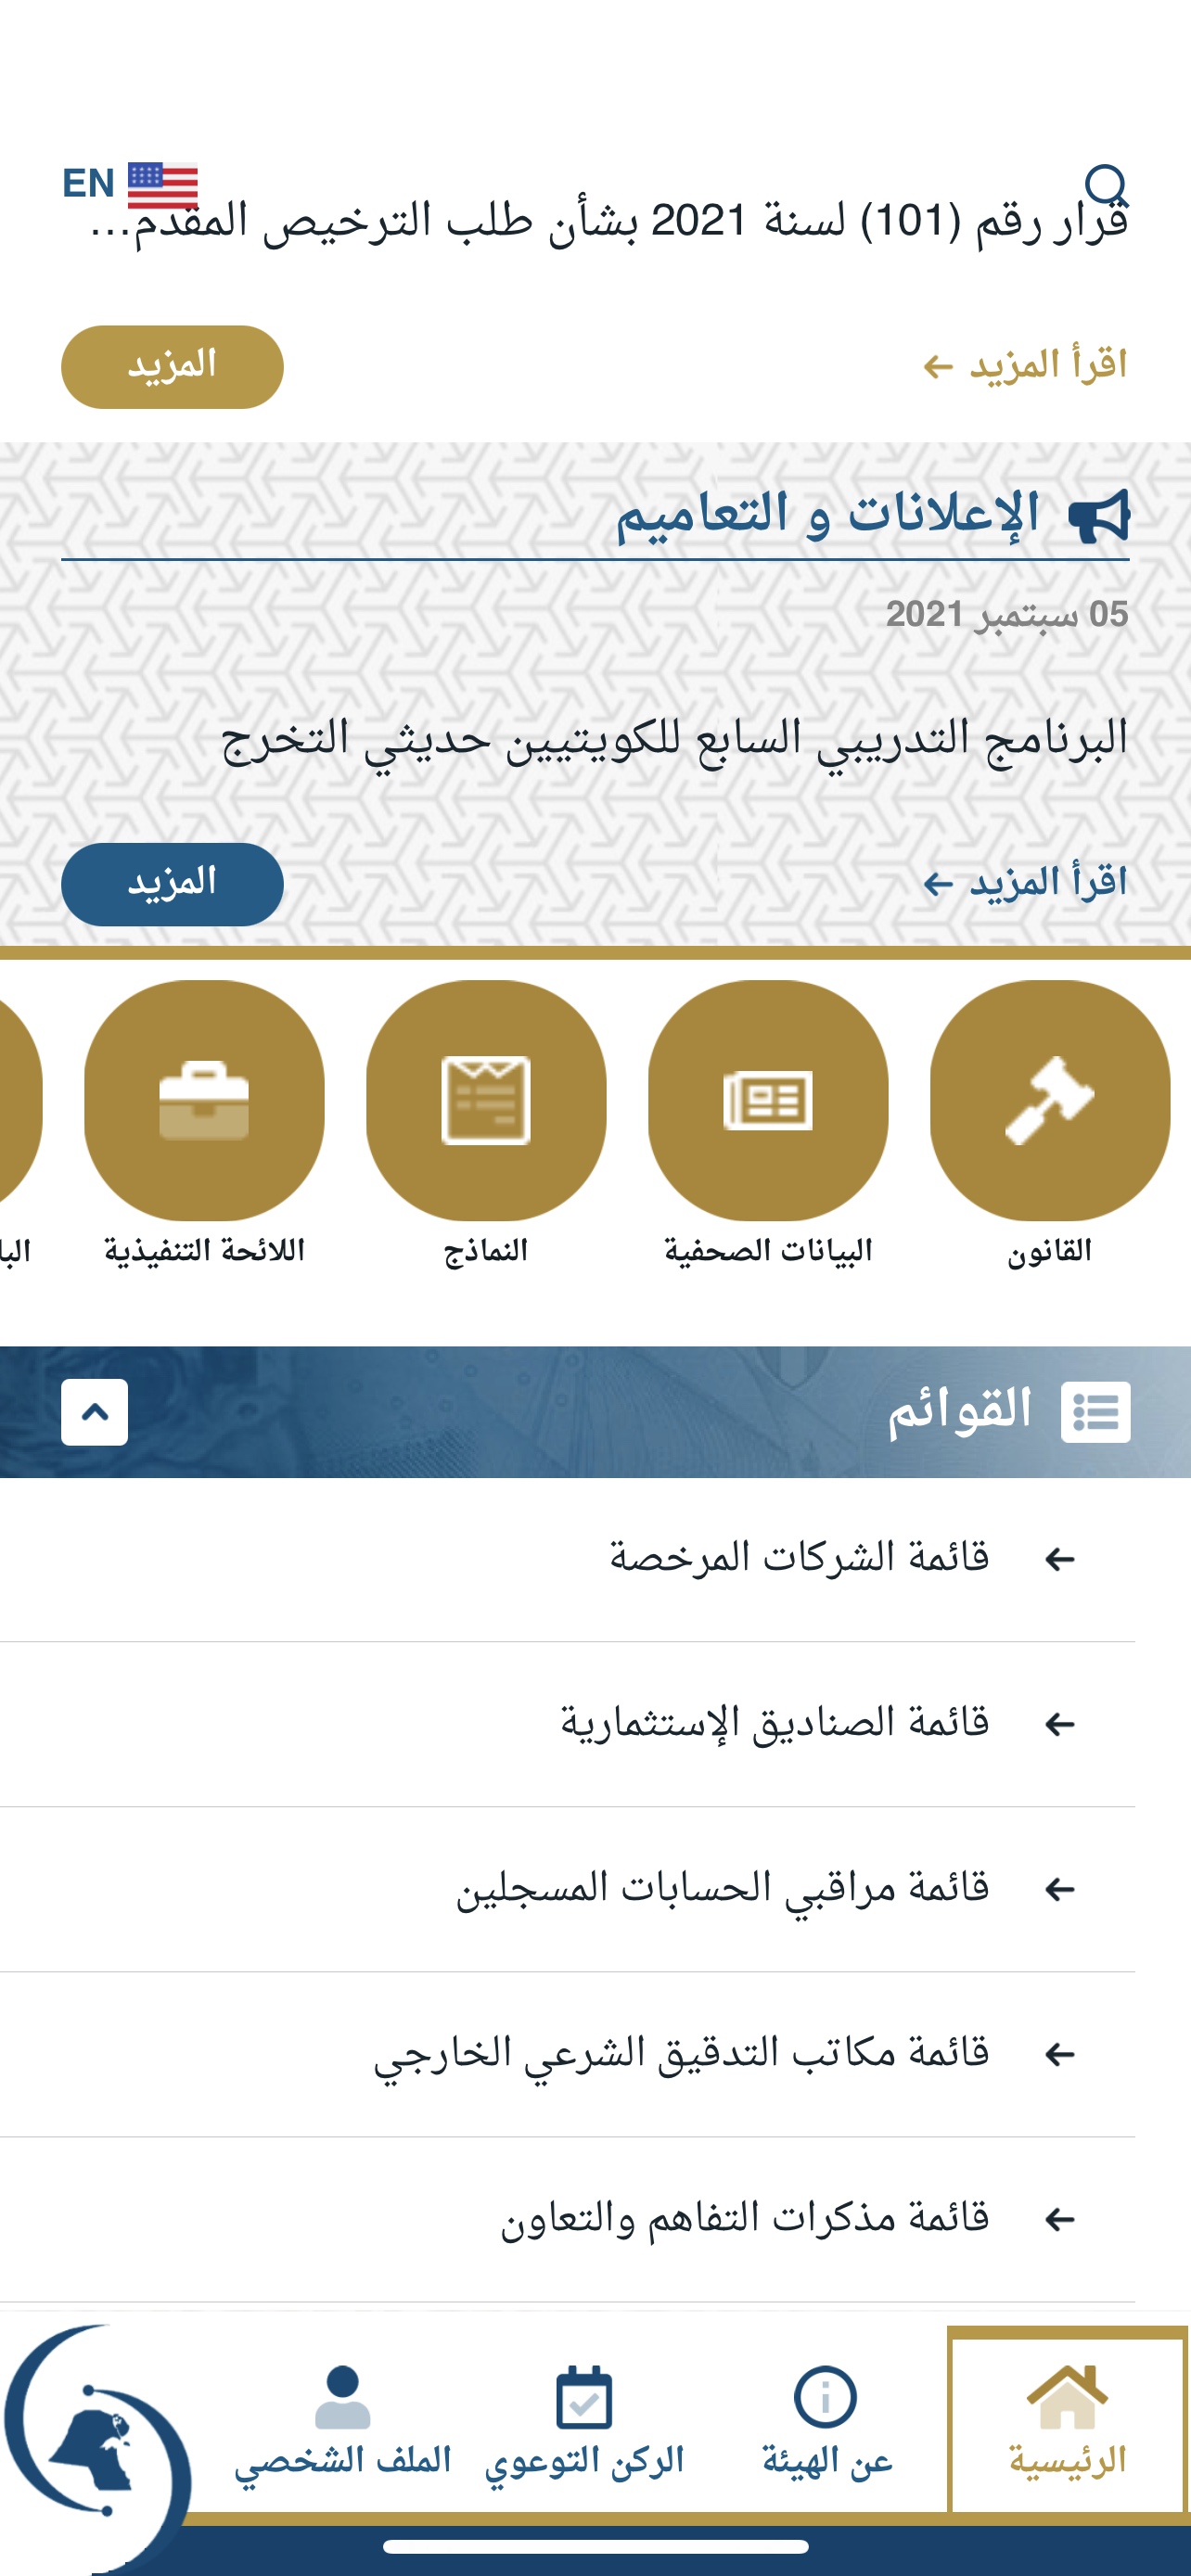Open قائمة مكاتب التدقيق الشرعي الخارجي
1191x2576 pixels.
coord(568,2054)
